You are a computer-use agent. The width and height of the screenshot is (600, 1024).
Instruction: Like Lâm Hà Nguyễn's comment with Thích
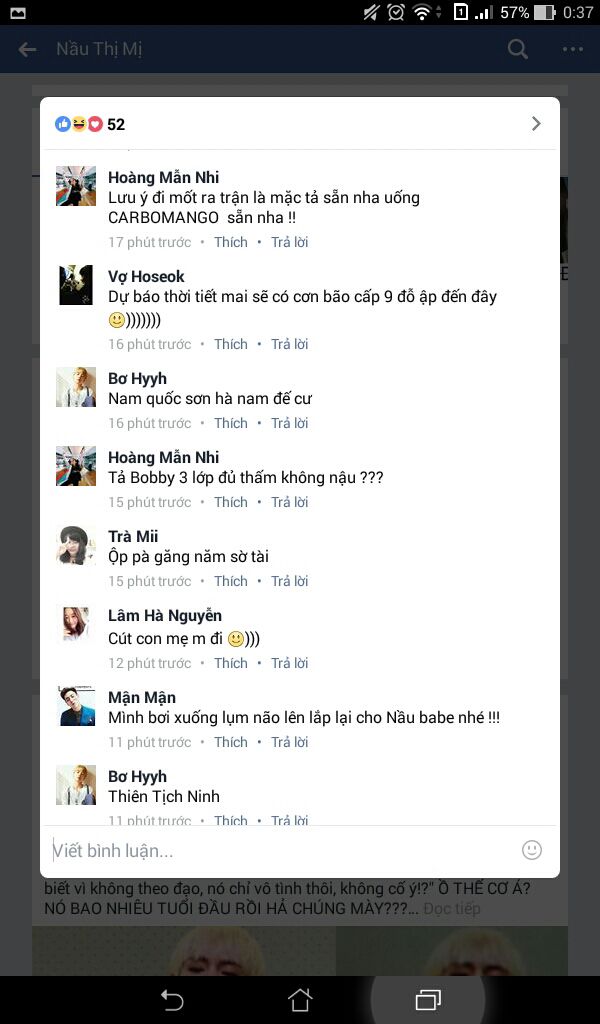coord(231,663)
